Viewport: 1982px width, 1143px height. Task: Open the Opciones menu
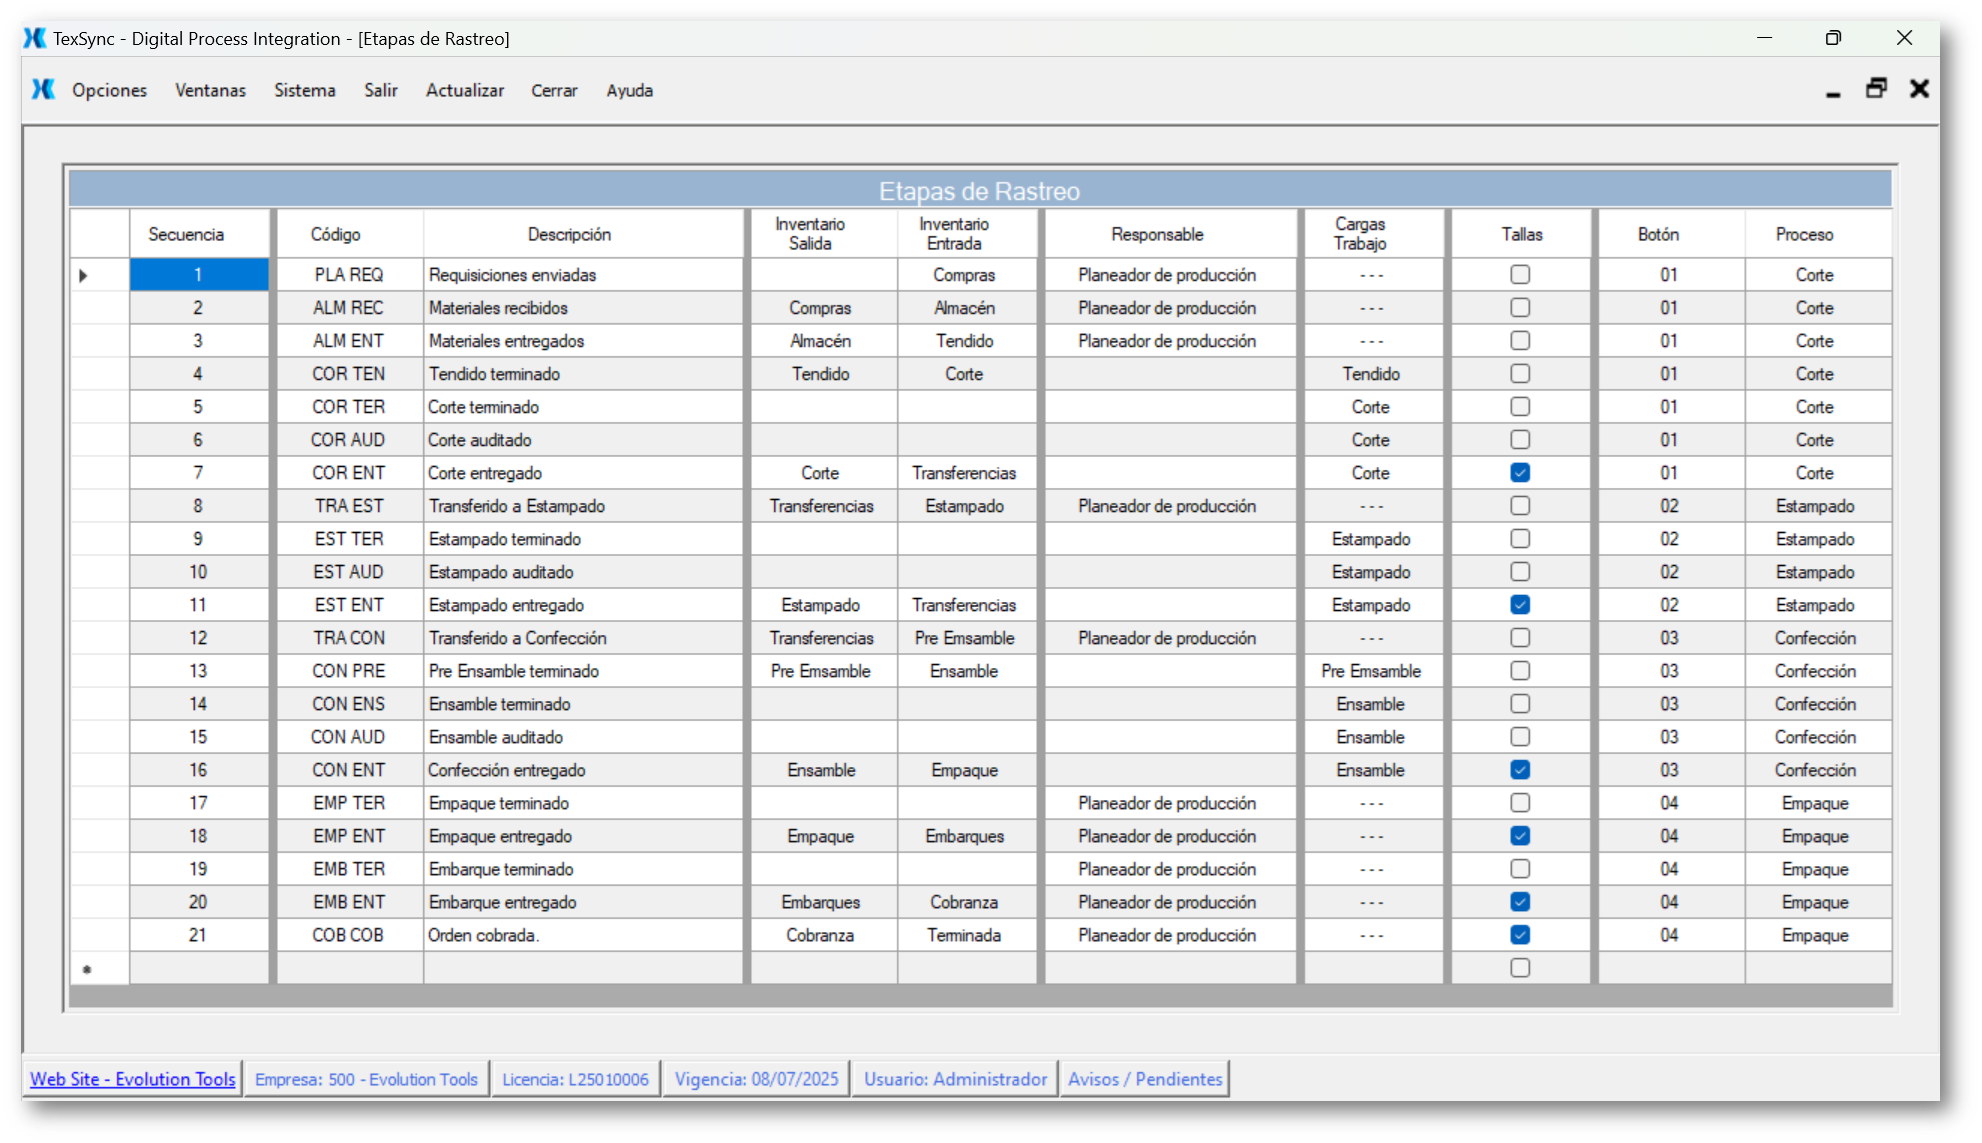109,90
